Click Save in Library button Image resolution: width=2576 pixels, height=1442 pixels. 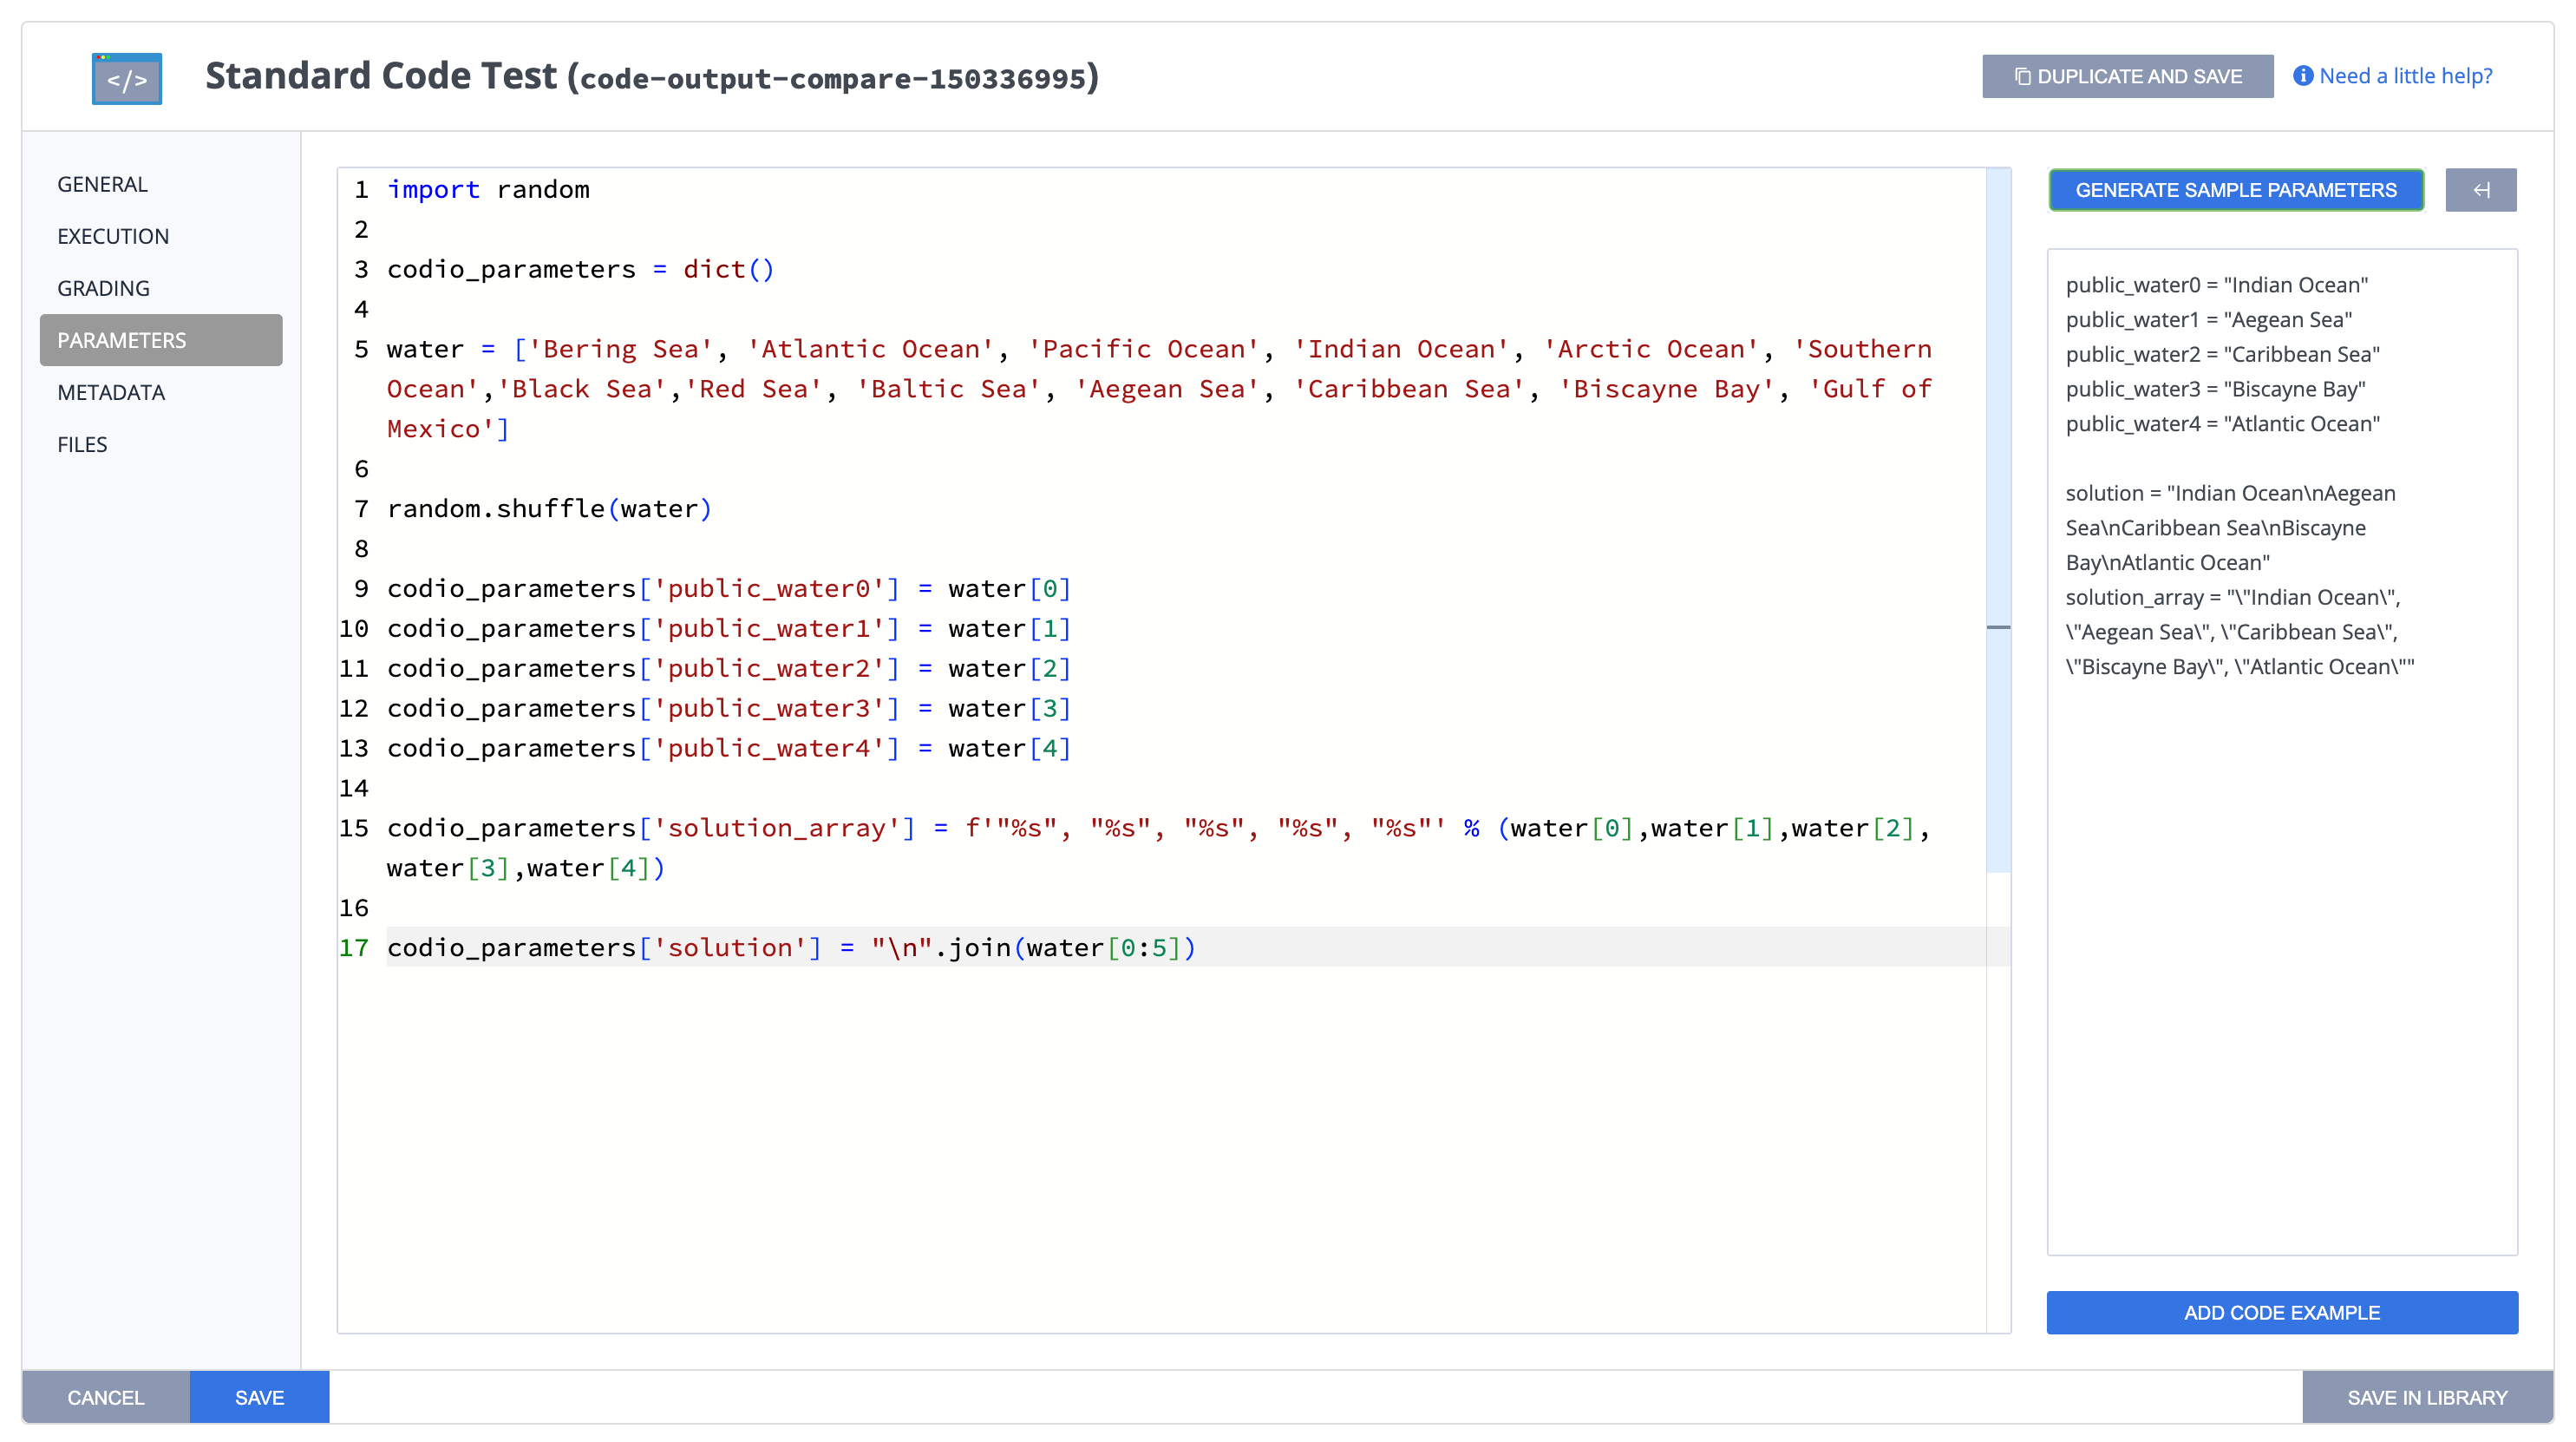point(2426,1397)
